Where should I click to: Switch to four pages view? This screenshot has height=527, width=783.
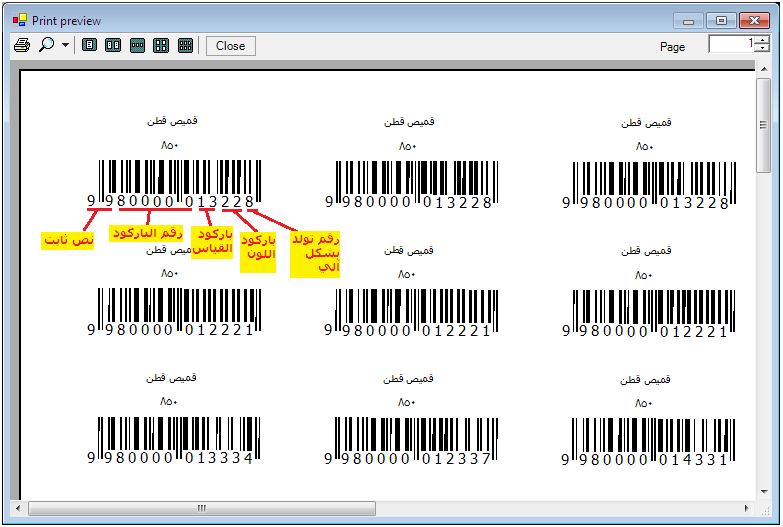tap(161, 45)
